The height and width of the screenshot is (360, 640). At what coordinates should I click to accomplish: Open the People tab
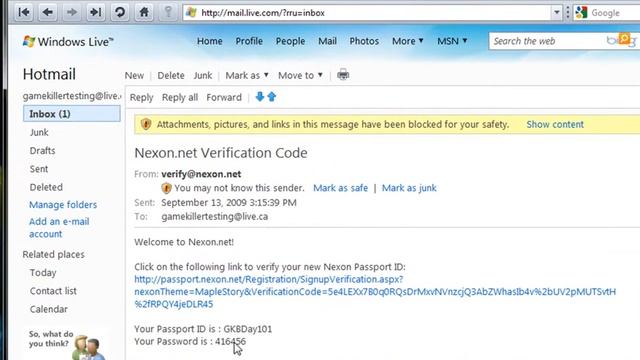290,41
